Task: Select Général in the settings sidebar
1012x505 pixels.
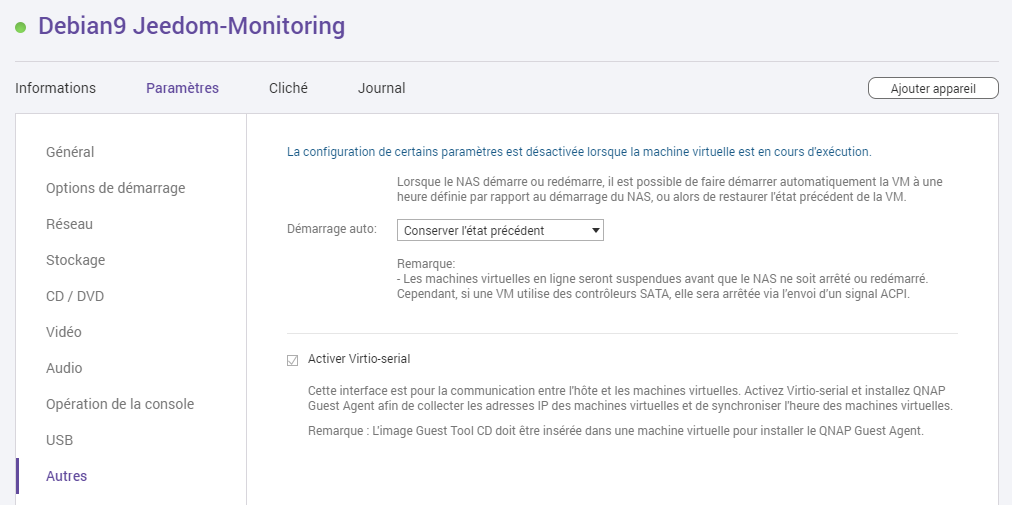Action: tap(70, 152)
